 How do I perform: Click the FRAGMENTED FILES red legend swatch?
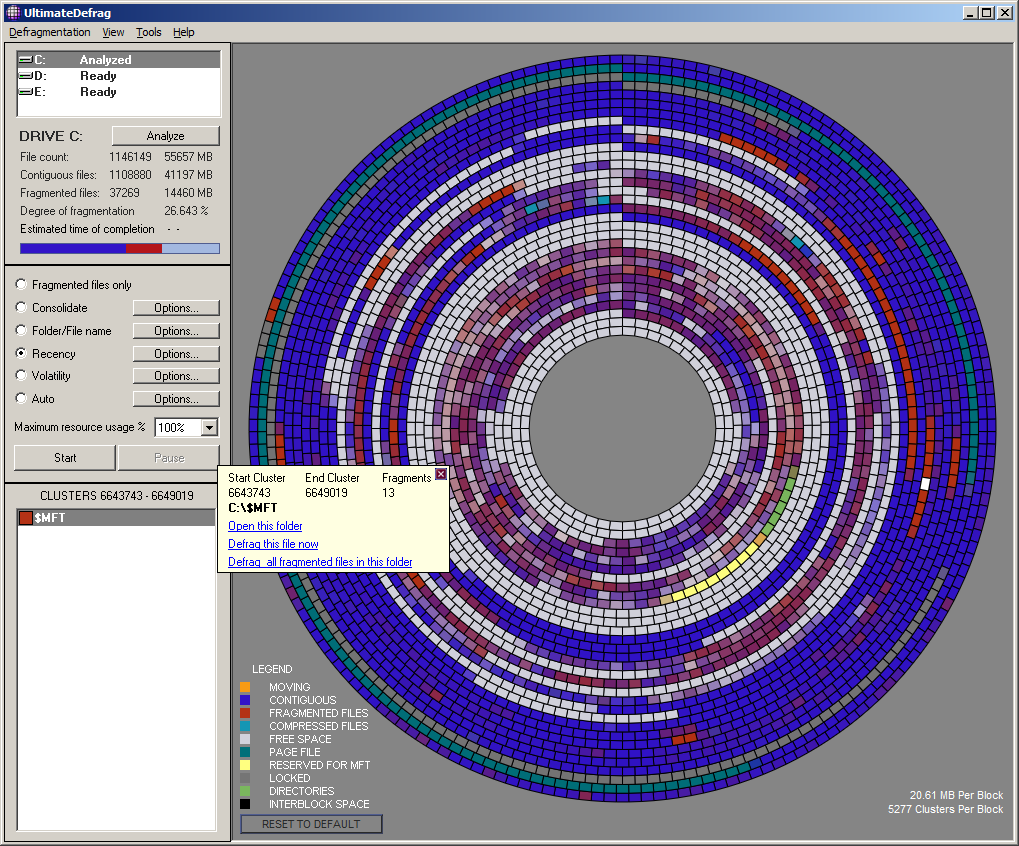[245, 713]
